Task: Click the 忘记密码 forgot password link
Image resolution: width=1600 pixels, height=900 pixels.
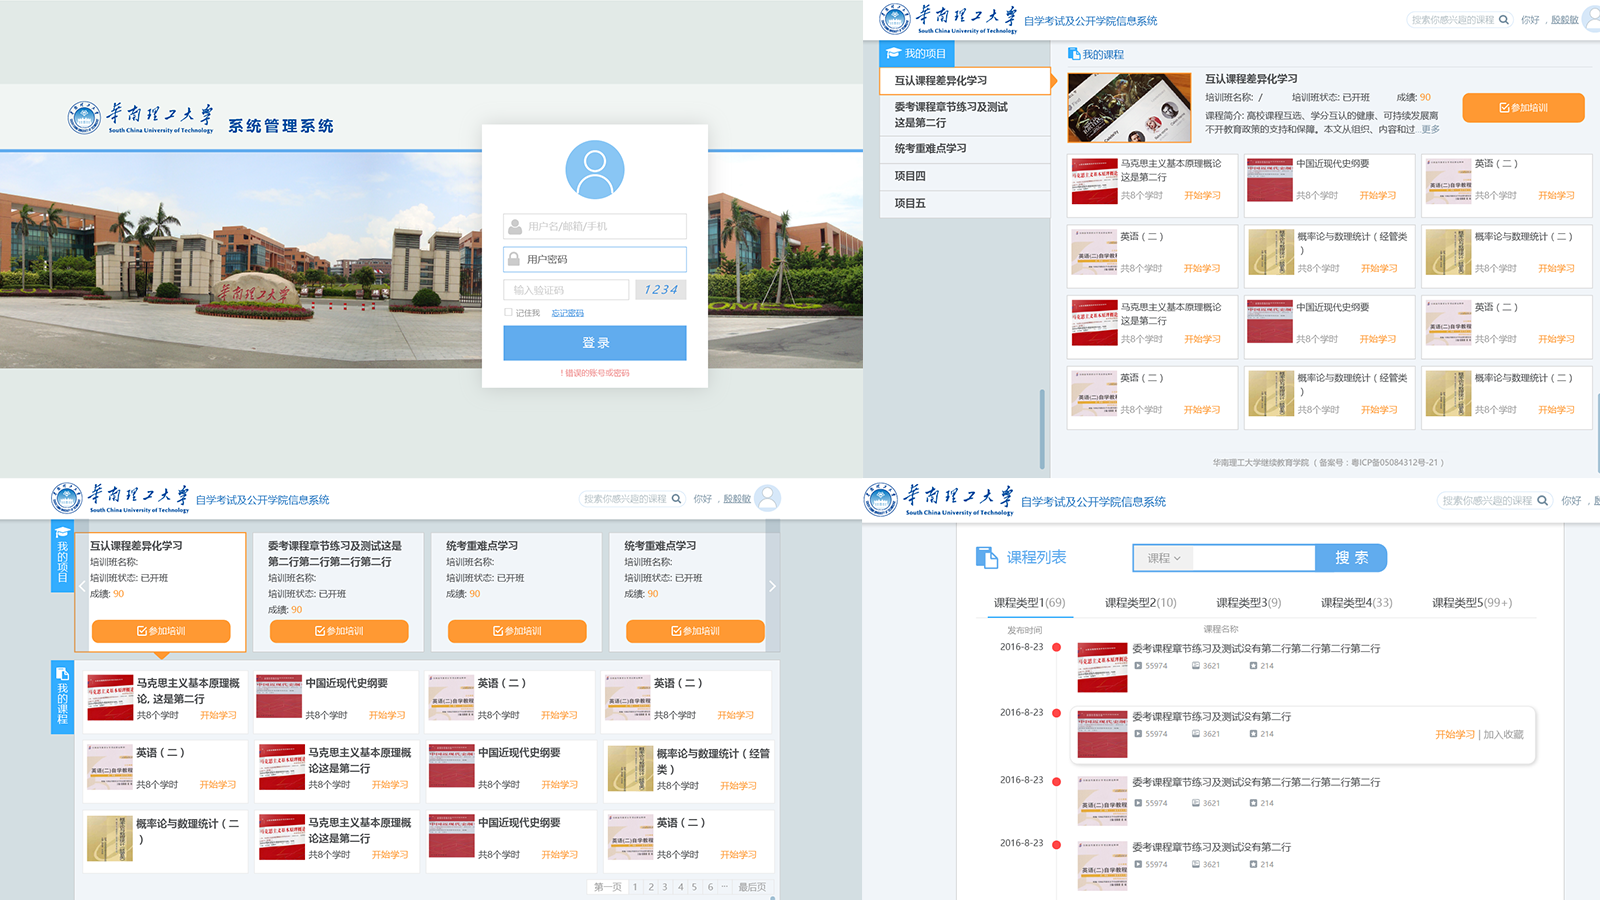Action: 567,314
